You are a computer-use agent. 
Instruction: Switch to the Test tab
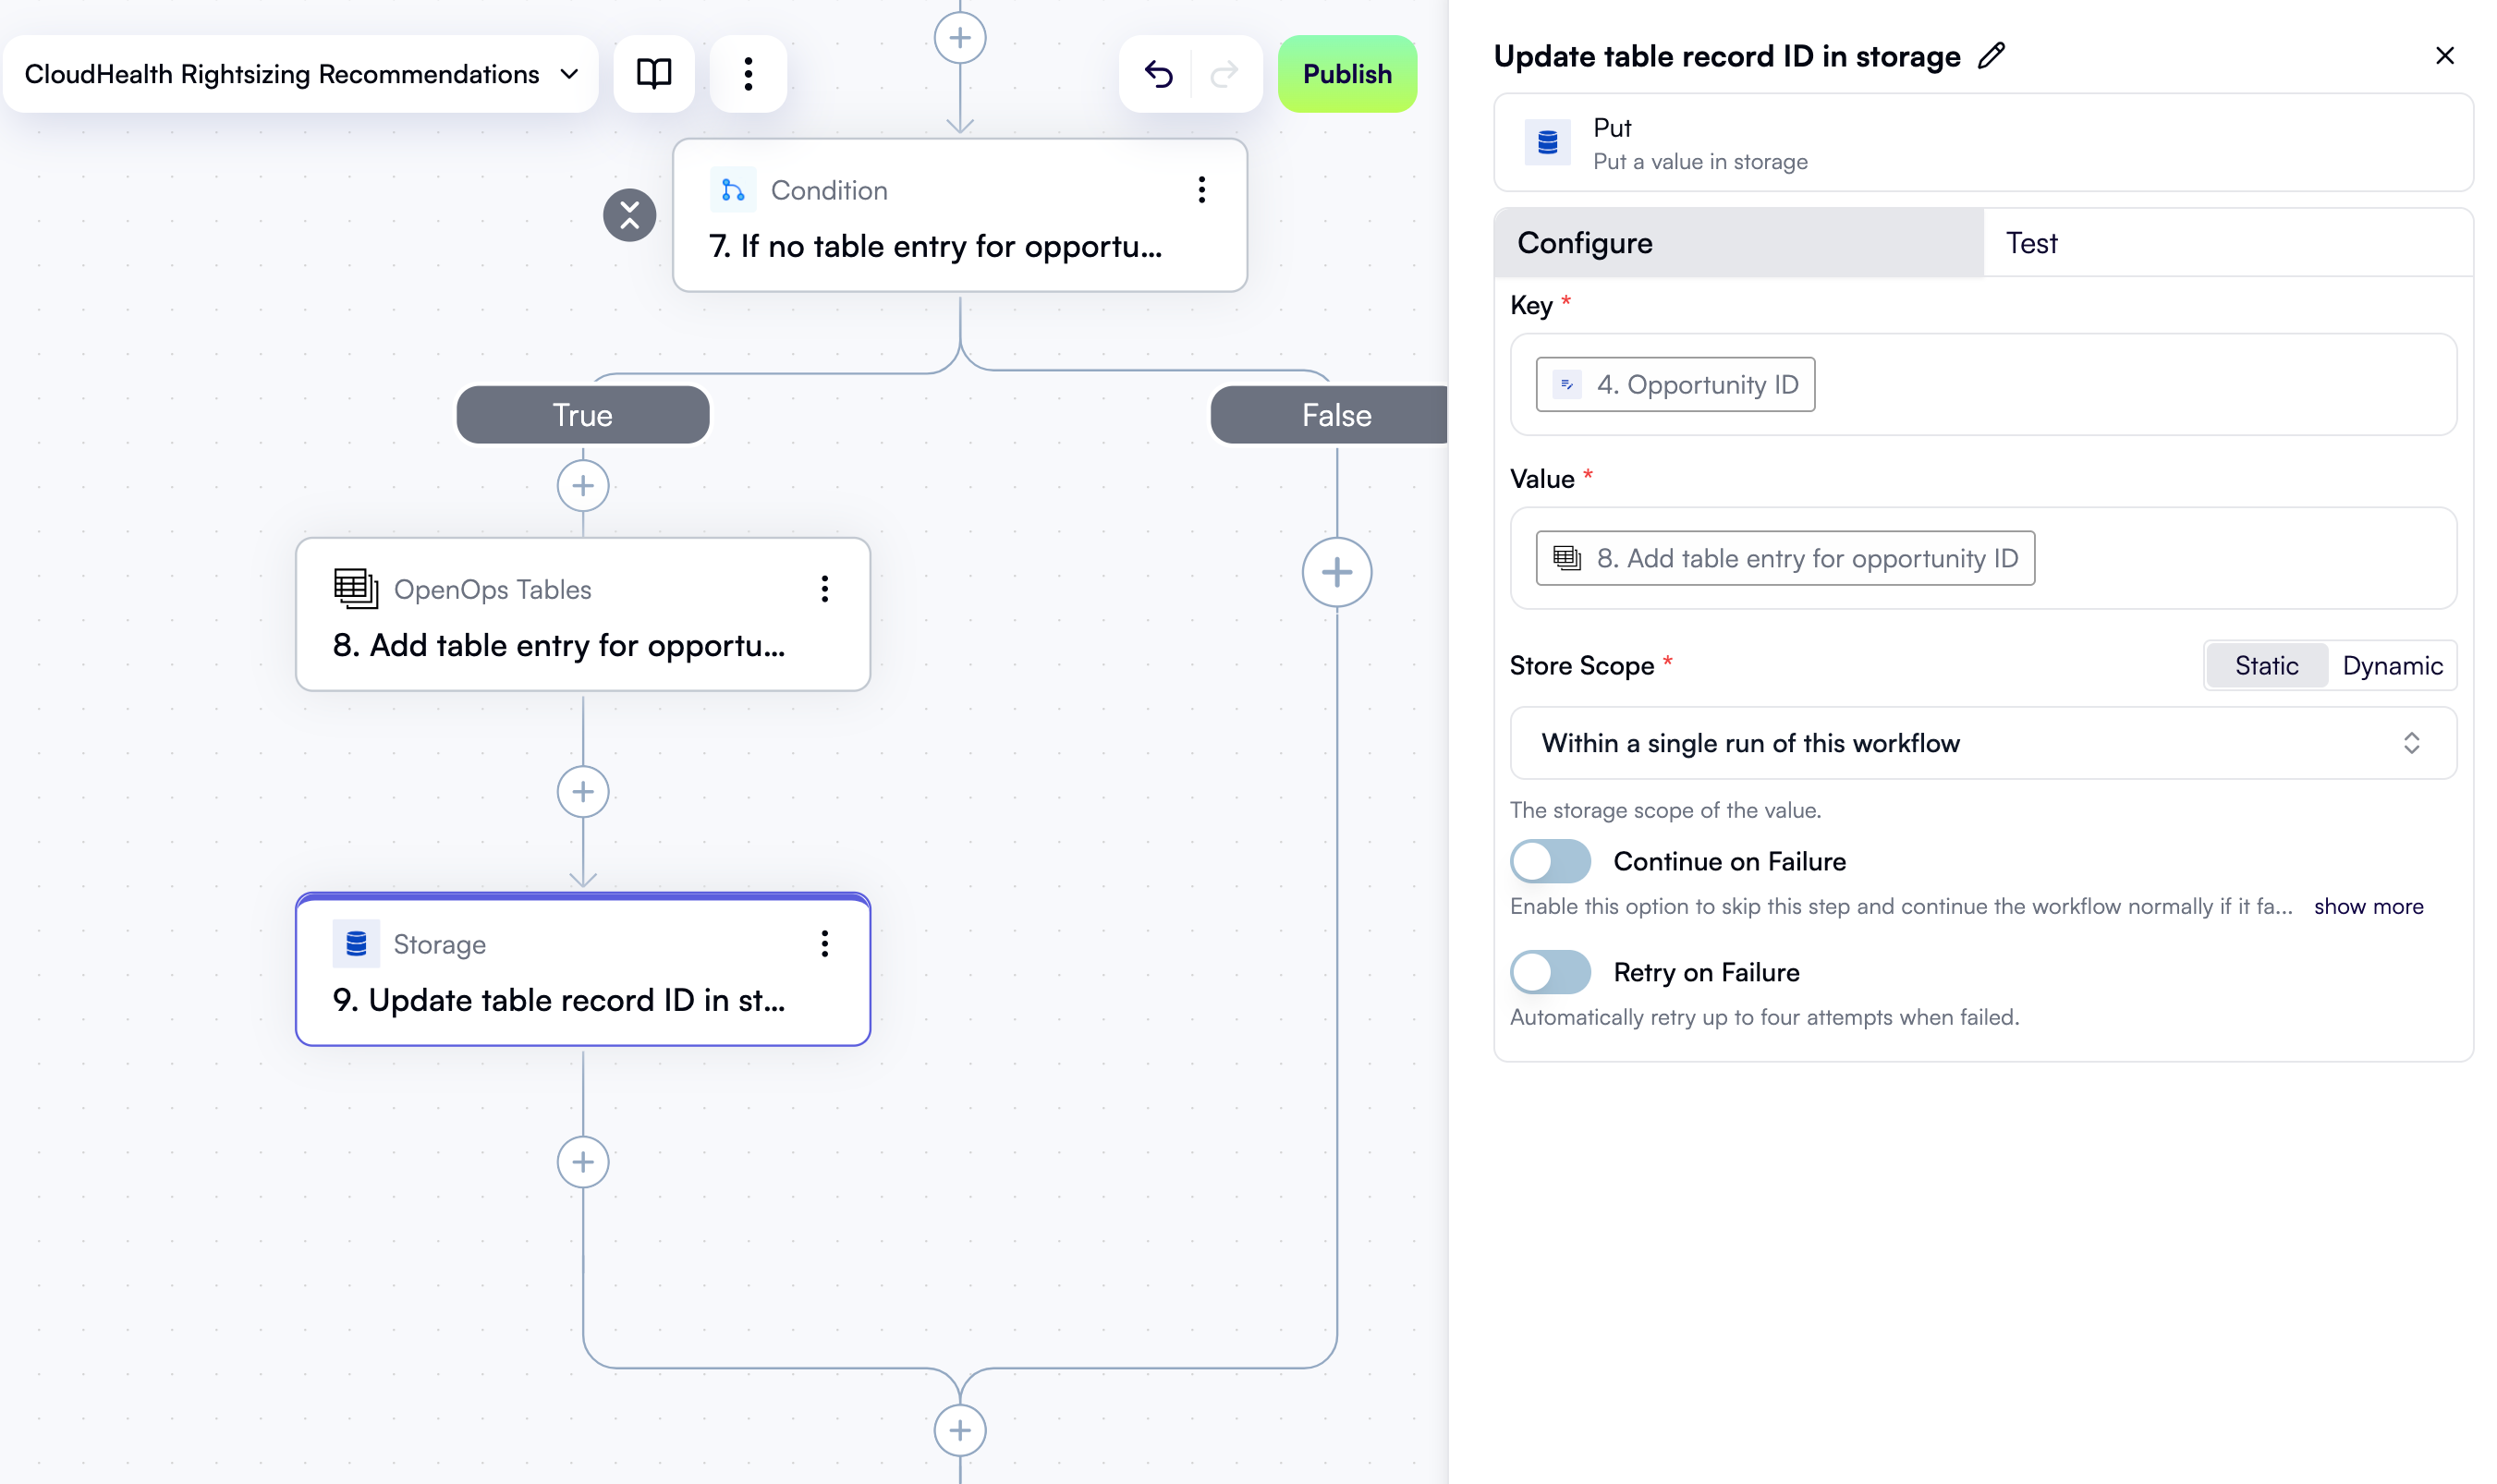point(2030,242)
